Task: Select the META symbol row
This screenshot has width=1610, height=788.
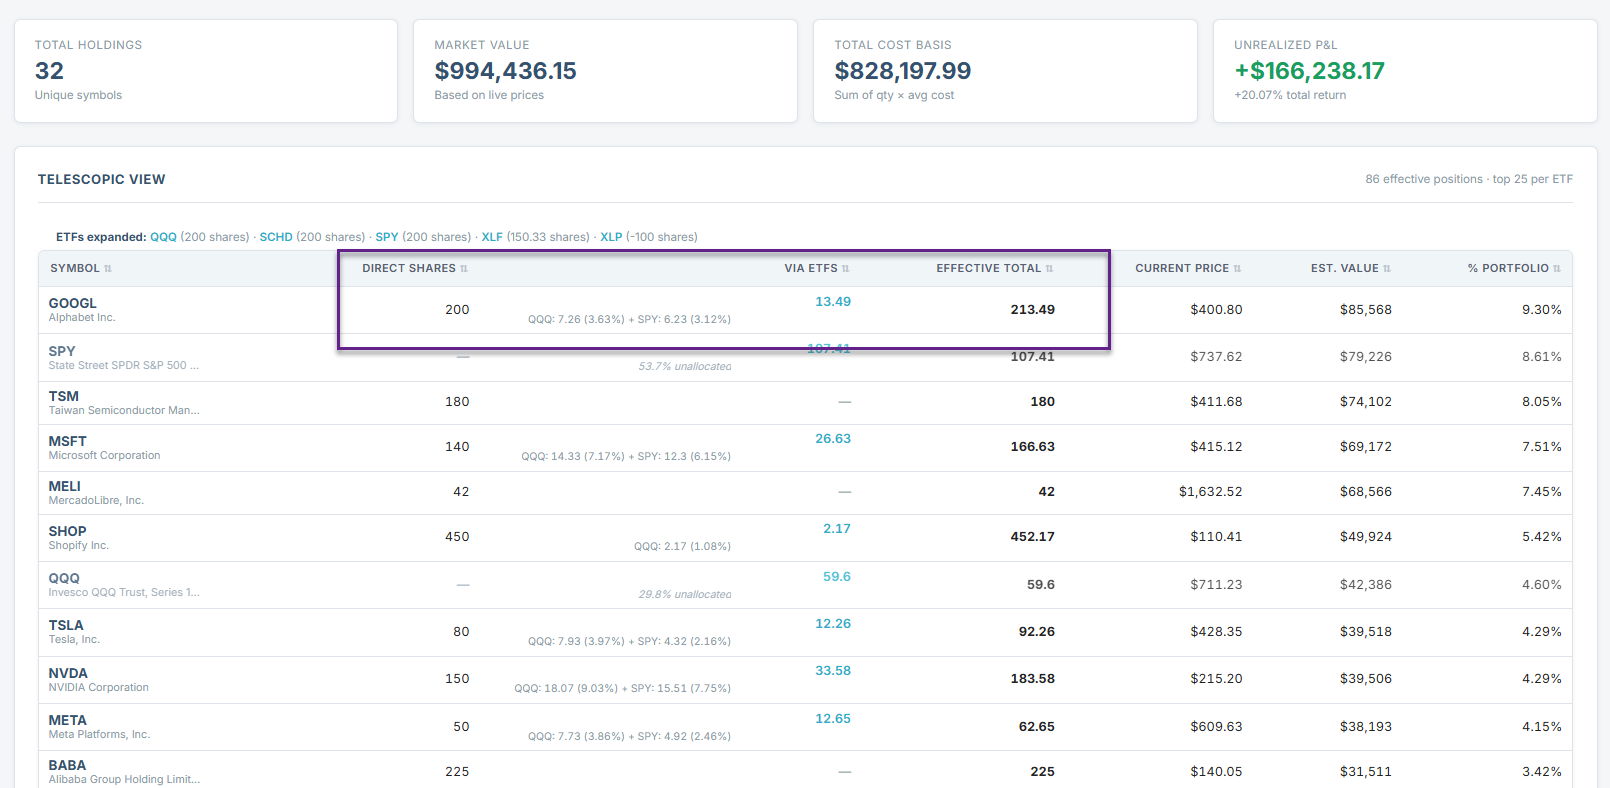Action: point(805,727)
